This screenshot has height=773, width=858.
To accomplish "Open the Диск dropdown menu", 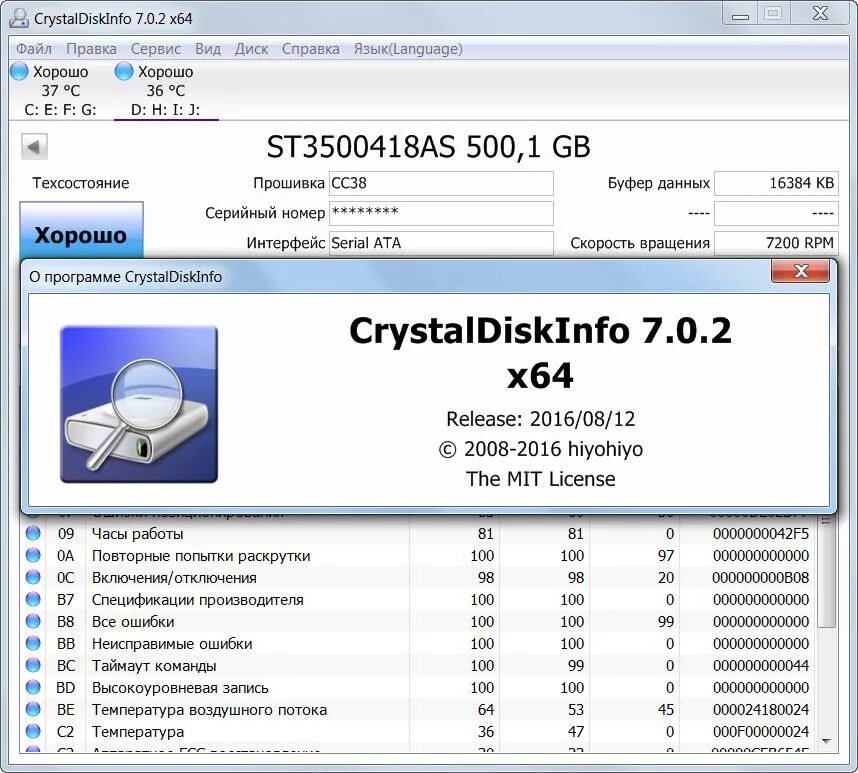I will (251, 48).
